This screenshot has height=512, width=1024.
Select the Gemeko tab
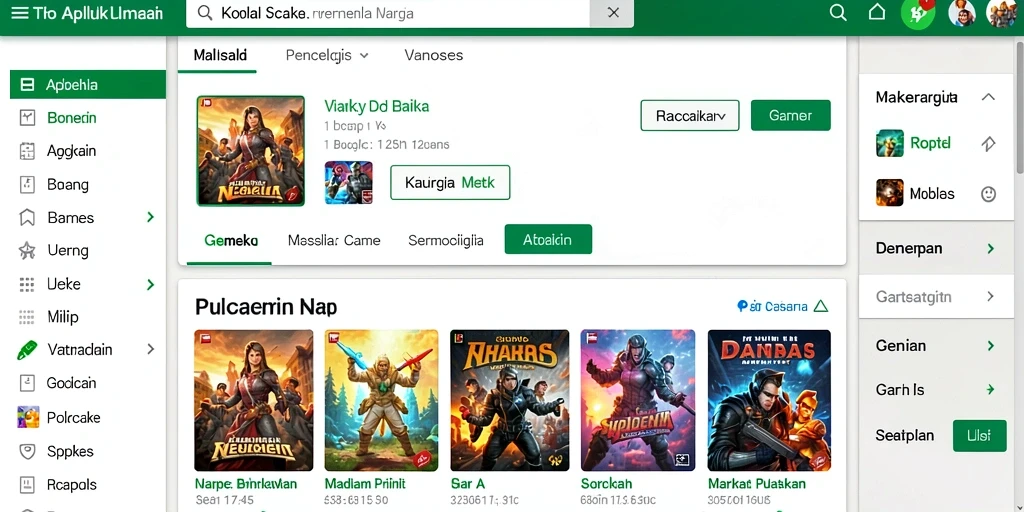click(231, 240)
